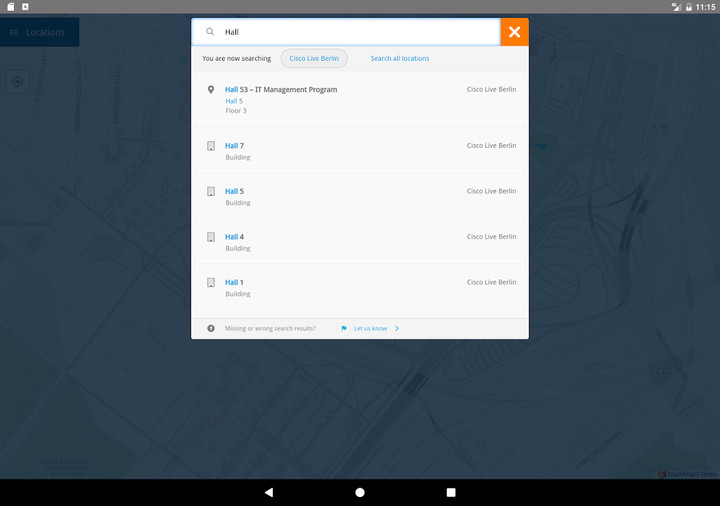
Task: Open the Let us know link
Action: coord(370,328)
